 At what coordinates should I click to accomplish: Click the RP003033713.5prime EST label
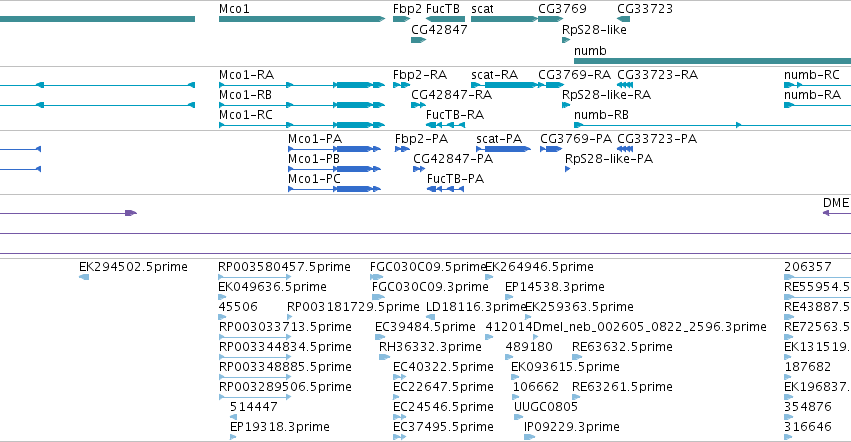285,327
